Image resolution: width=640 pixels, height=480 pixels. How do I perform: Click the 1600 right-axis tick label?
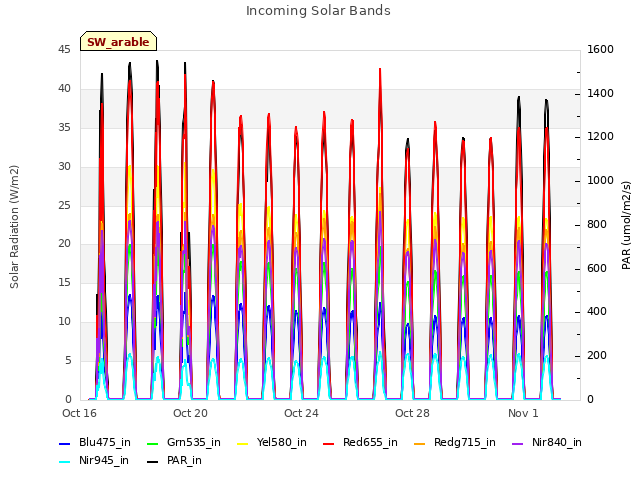coord(600,50)
